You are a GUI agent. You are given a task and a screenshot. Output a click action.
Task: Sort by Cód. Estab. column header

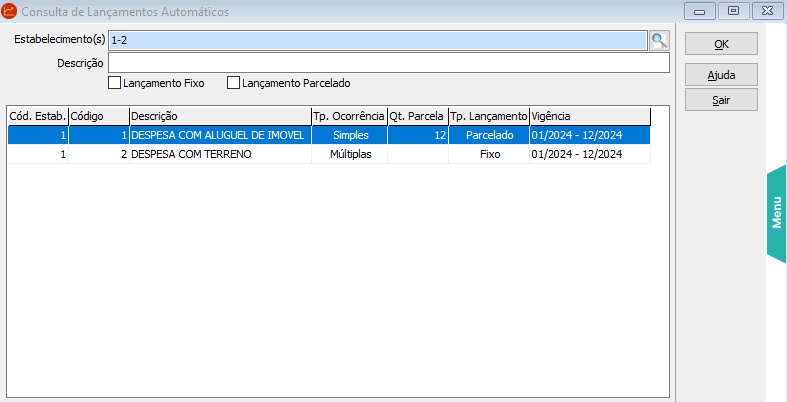(x=37, y=116)
